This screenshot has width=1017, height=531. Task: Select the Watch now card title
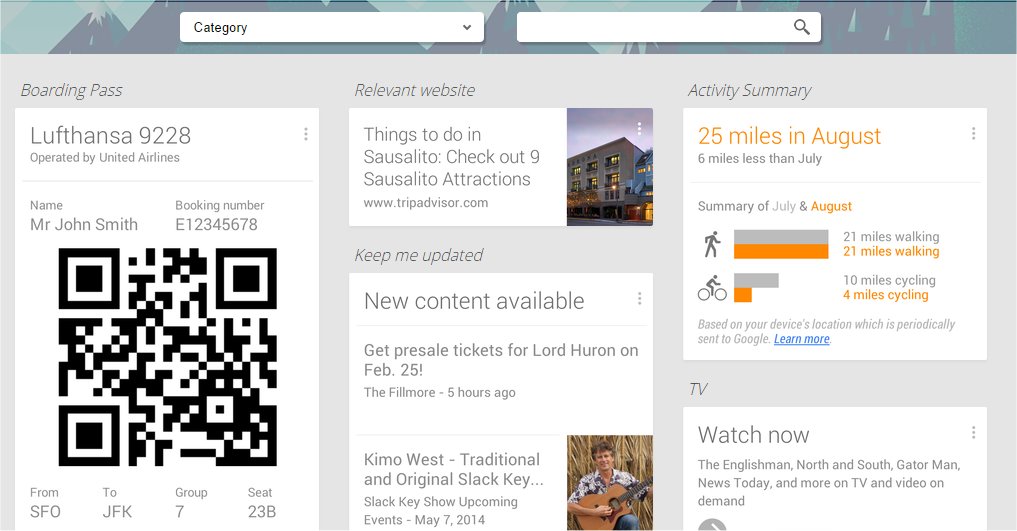tap(753, 435)
